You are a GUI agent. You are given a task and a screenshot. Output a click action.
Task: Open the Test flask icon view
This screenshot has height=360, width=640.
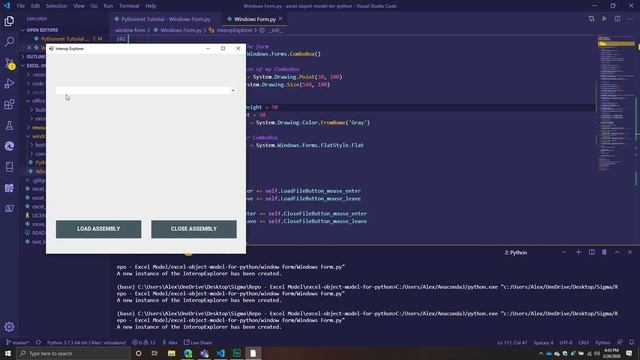(9, 125)
